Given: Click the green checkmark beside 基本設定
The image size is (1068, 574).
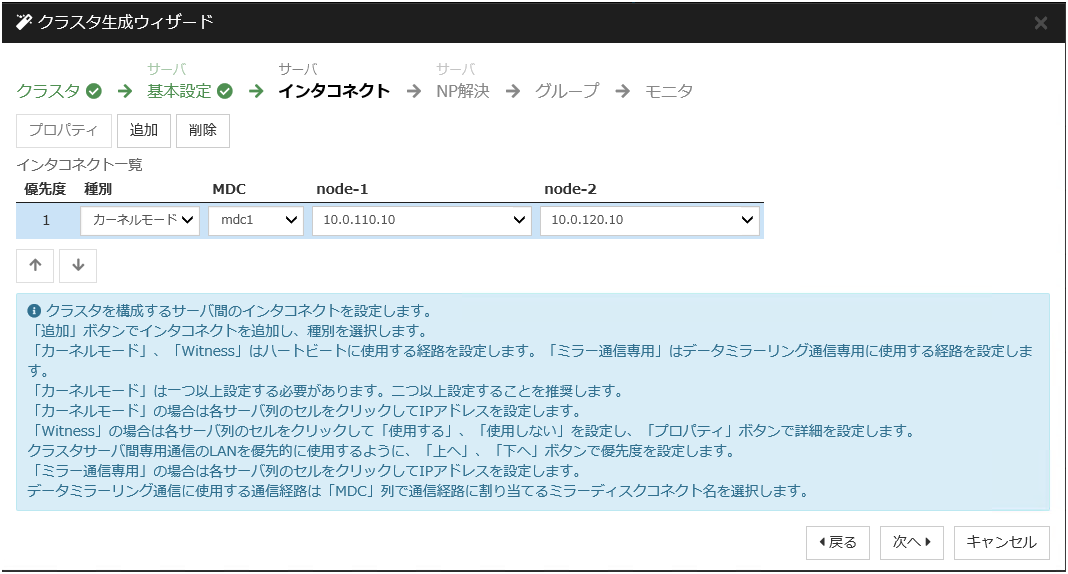Looking at the screenshot, I should pyautogui.click(x=225, y=91).
